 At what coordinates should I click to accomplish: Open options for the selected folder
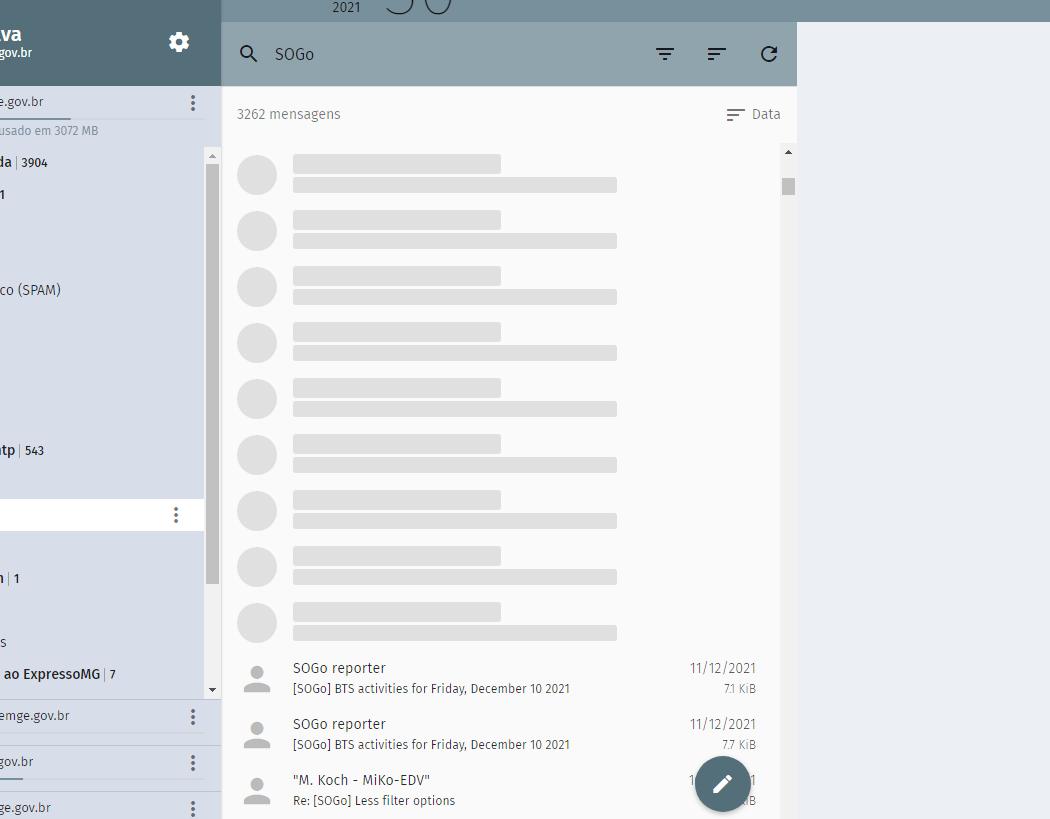click(176, 515)
